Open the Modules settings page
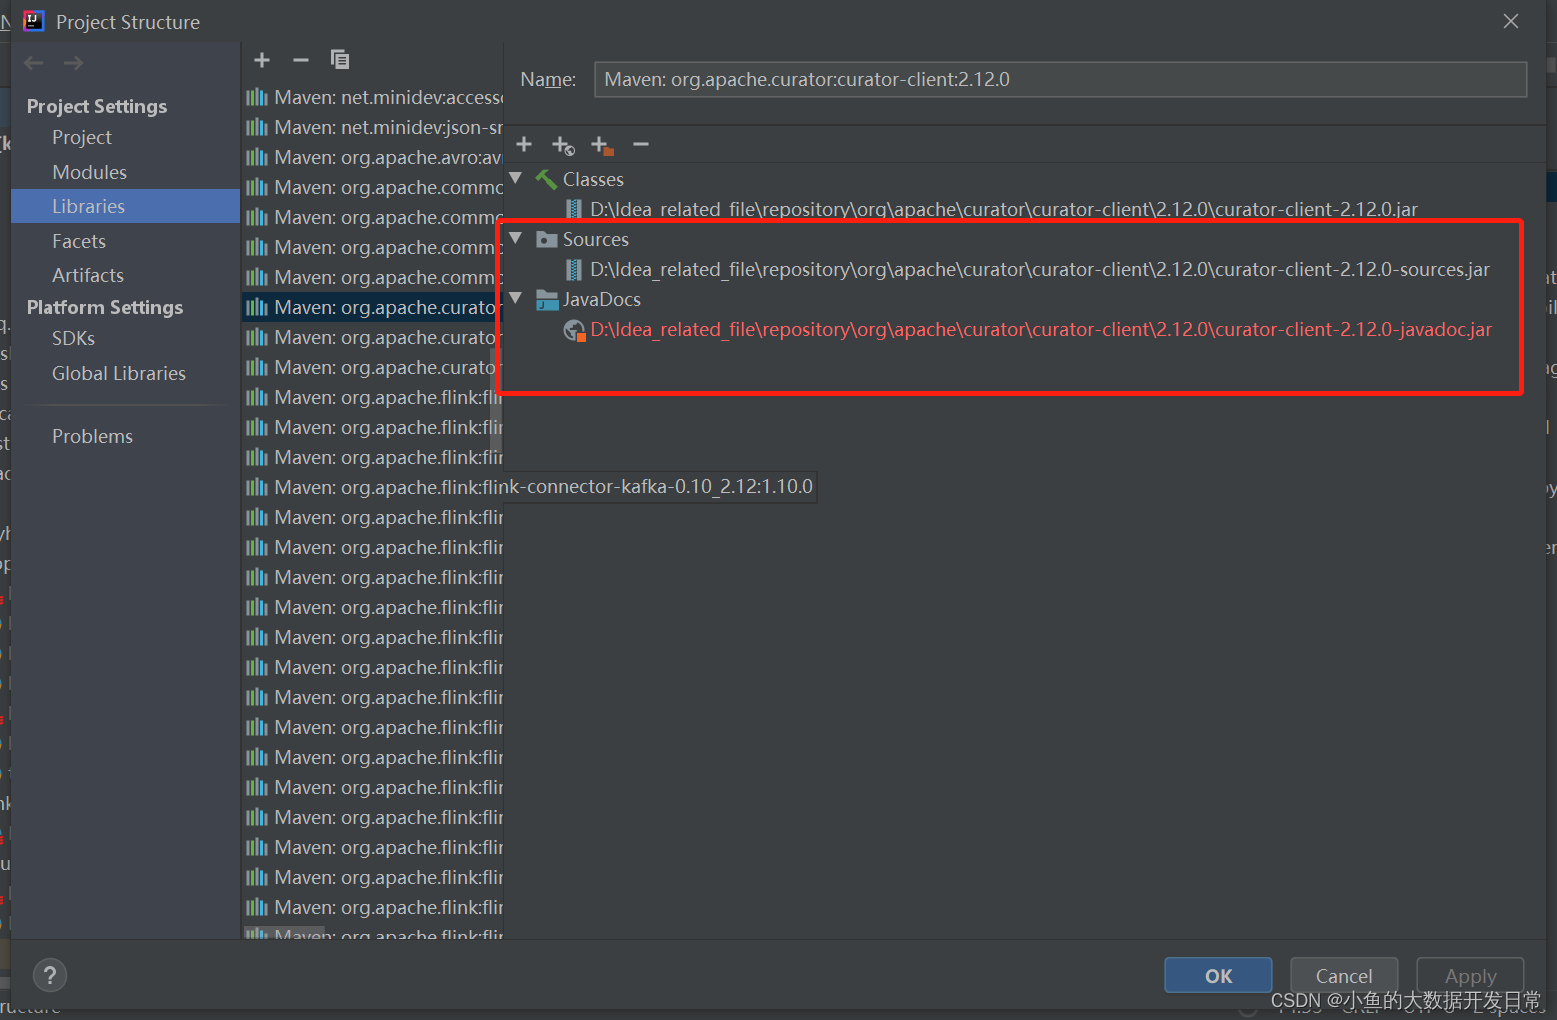 click(x=90, y=172)
